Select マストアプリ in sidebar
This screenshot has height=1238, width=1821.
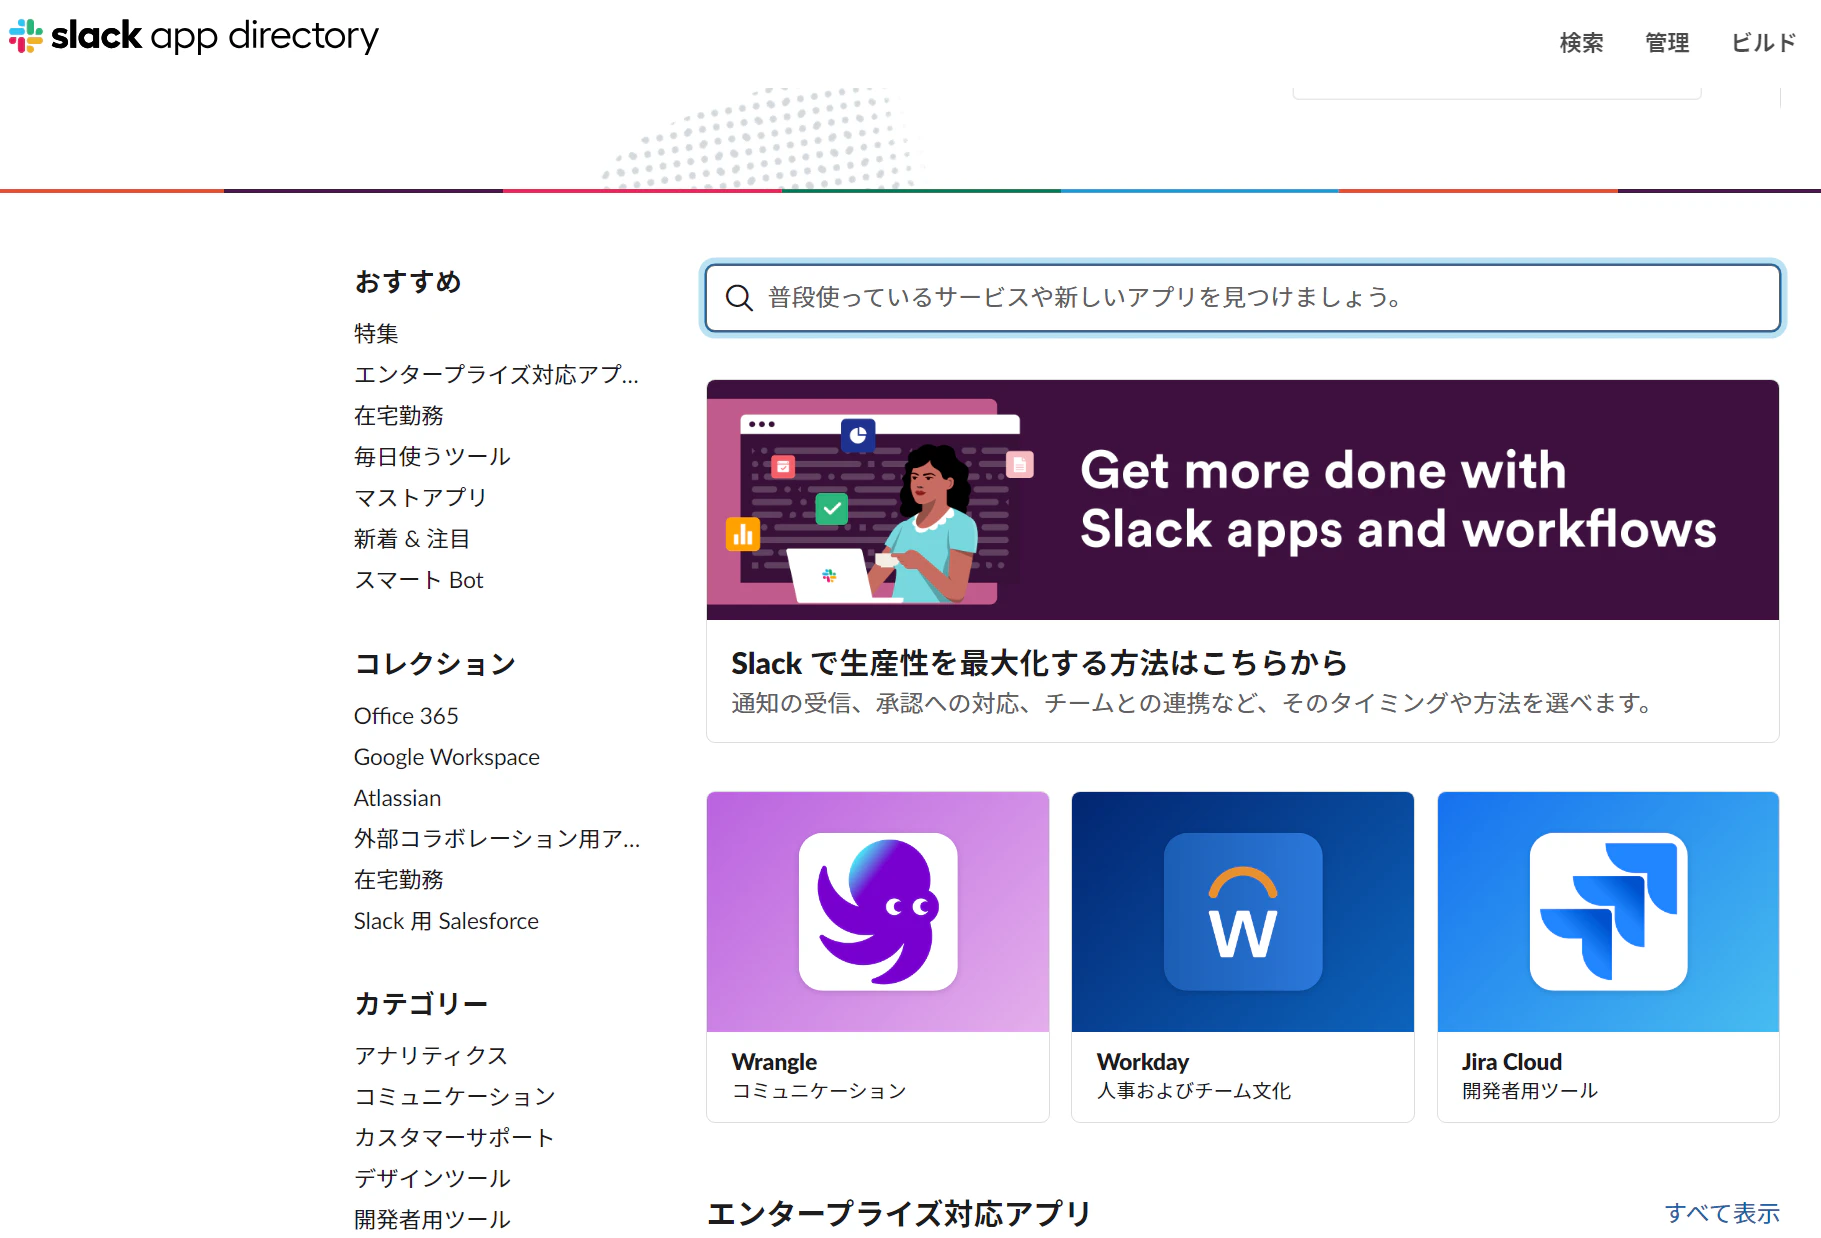click(x=420, y=497)
